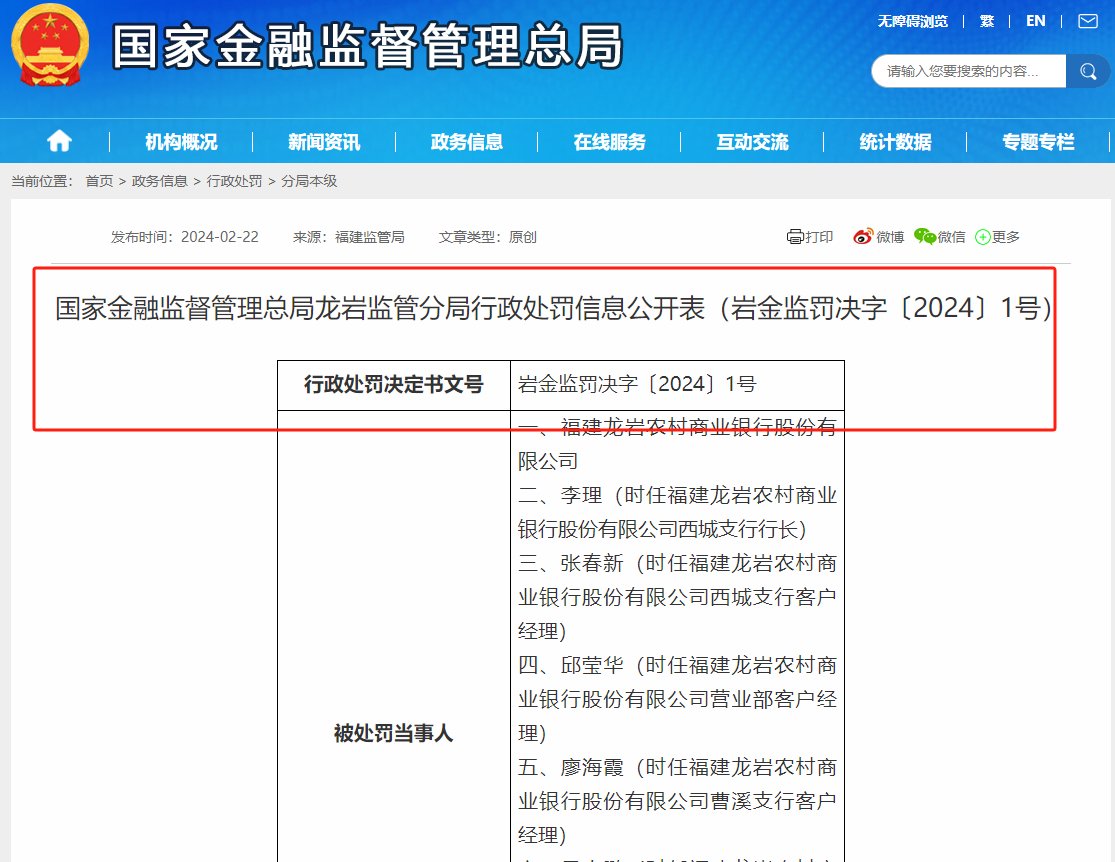The image size is (1115, 862).
Task: Click the search magnifier button
Action: [1089, 71]
